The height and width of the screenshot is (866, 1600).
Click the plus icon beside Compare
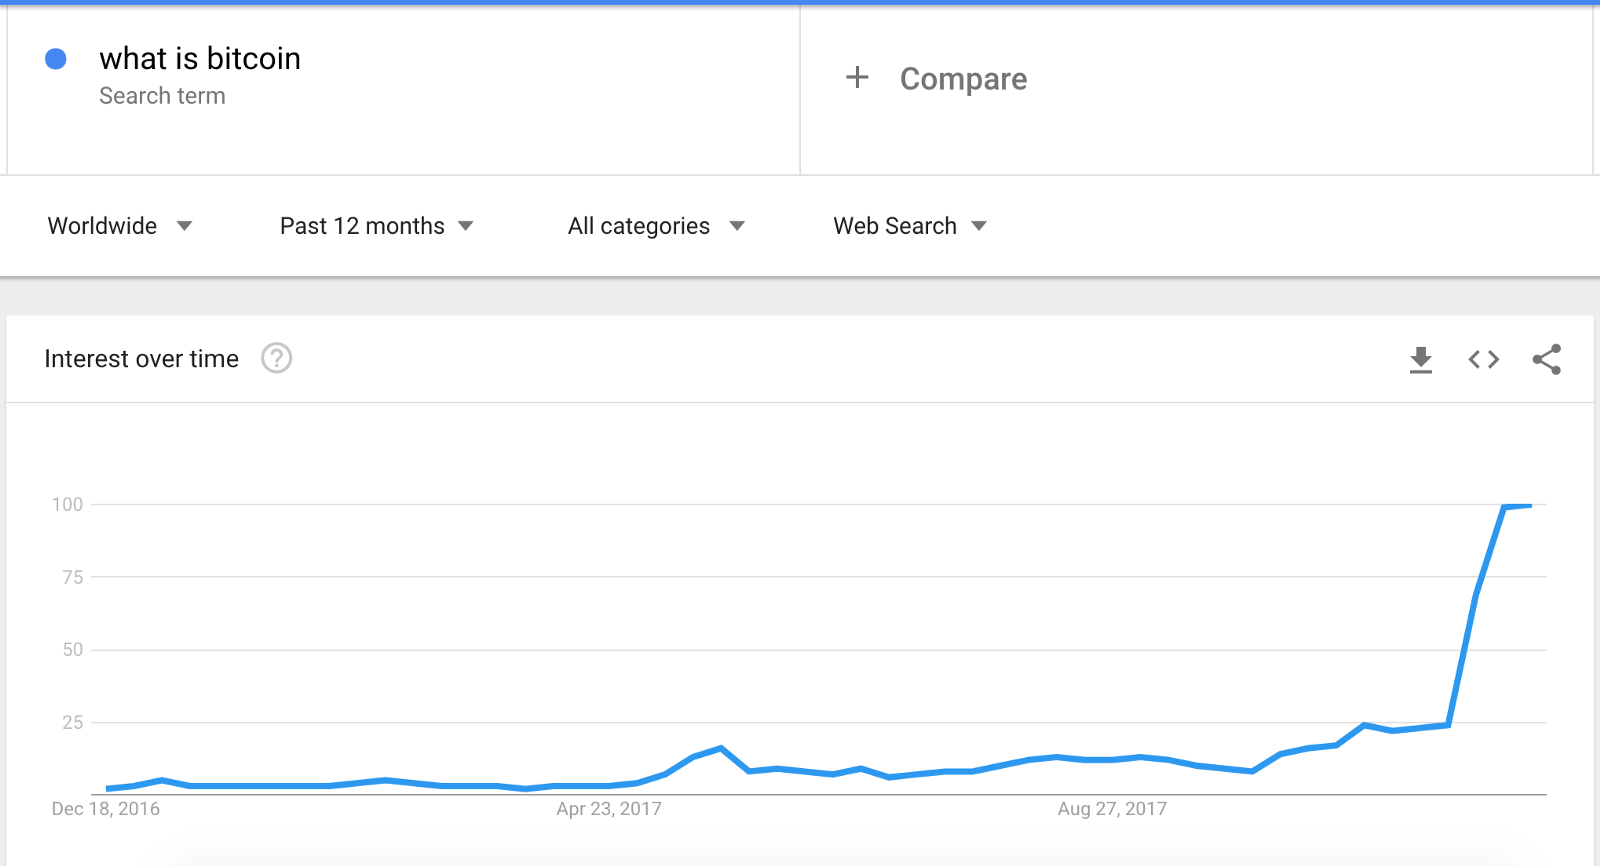coord(857,78)
